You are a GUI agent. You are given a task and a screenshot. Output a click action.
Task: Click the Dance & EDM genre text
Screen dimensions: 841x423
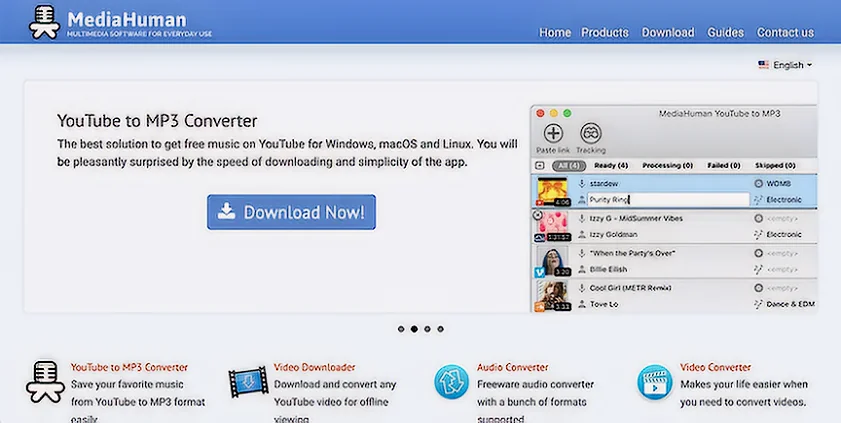(791, 304)
